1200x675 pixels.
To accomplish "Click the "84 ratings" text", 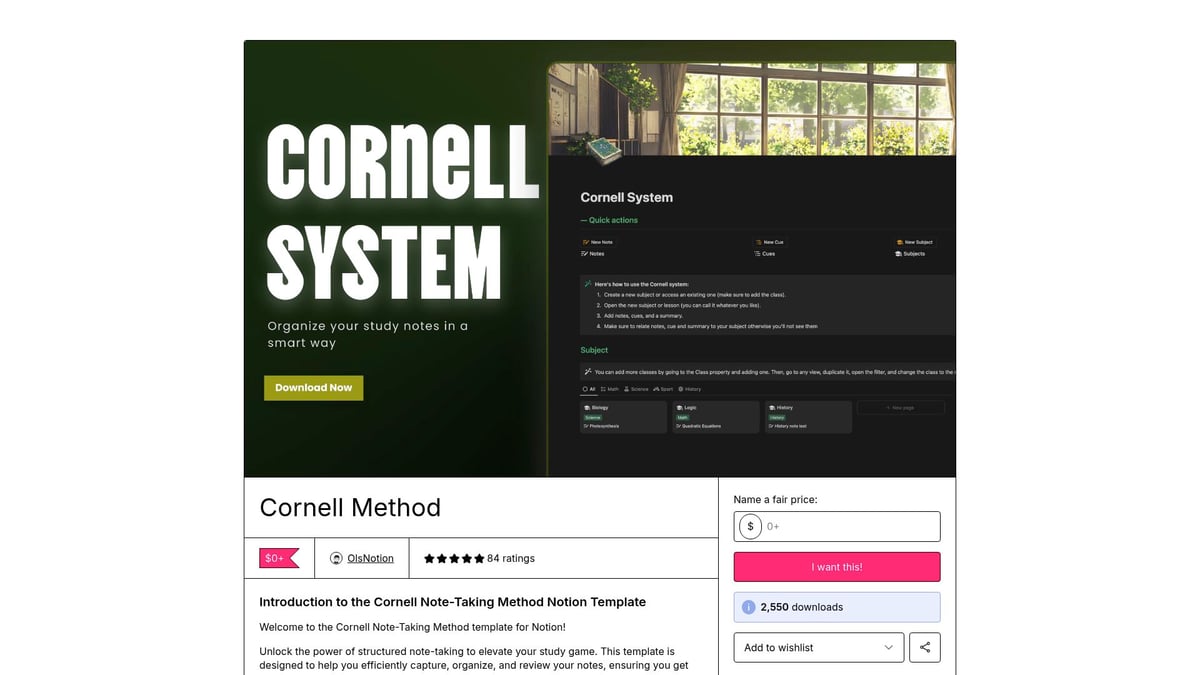I will pos(511,558).
